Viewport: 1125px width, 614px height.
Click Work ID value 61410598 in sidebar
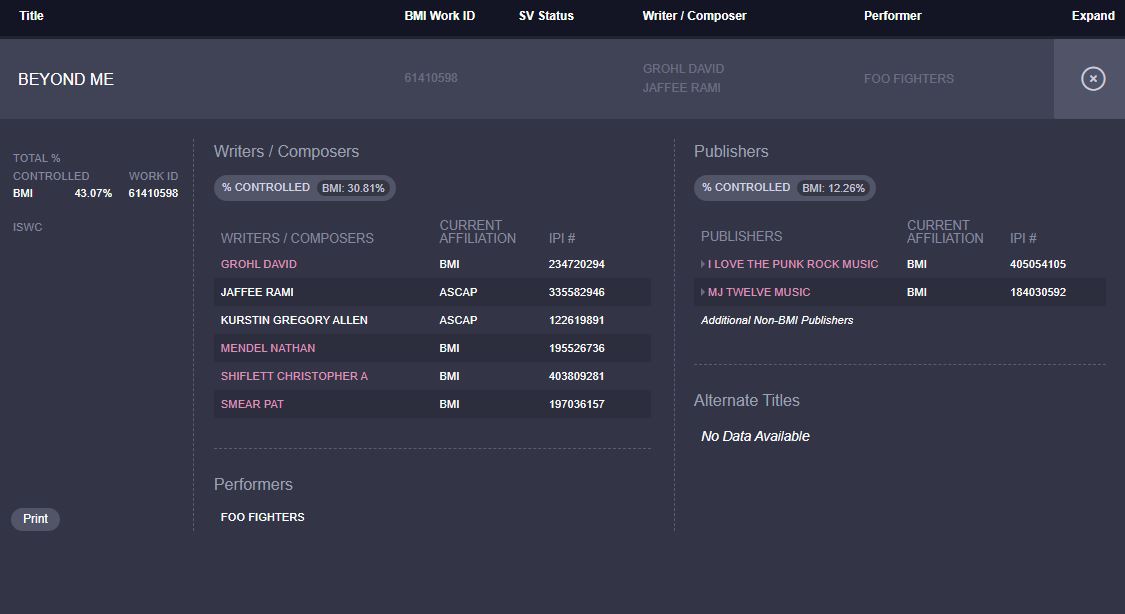pos(153,193)
